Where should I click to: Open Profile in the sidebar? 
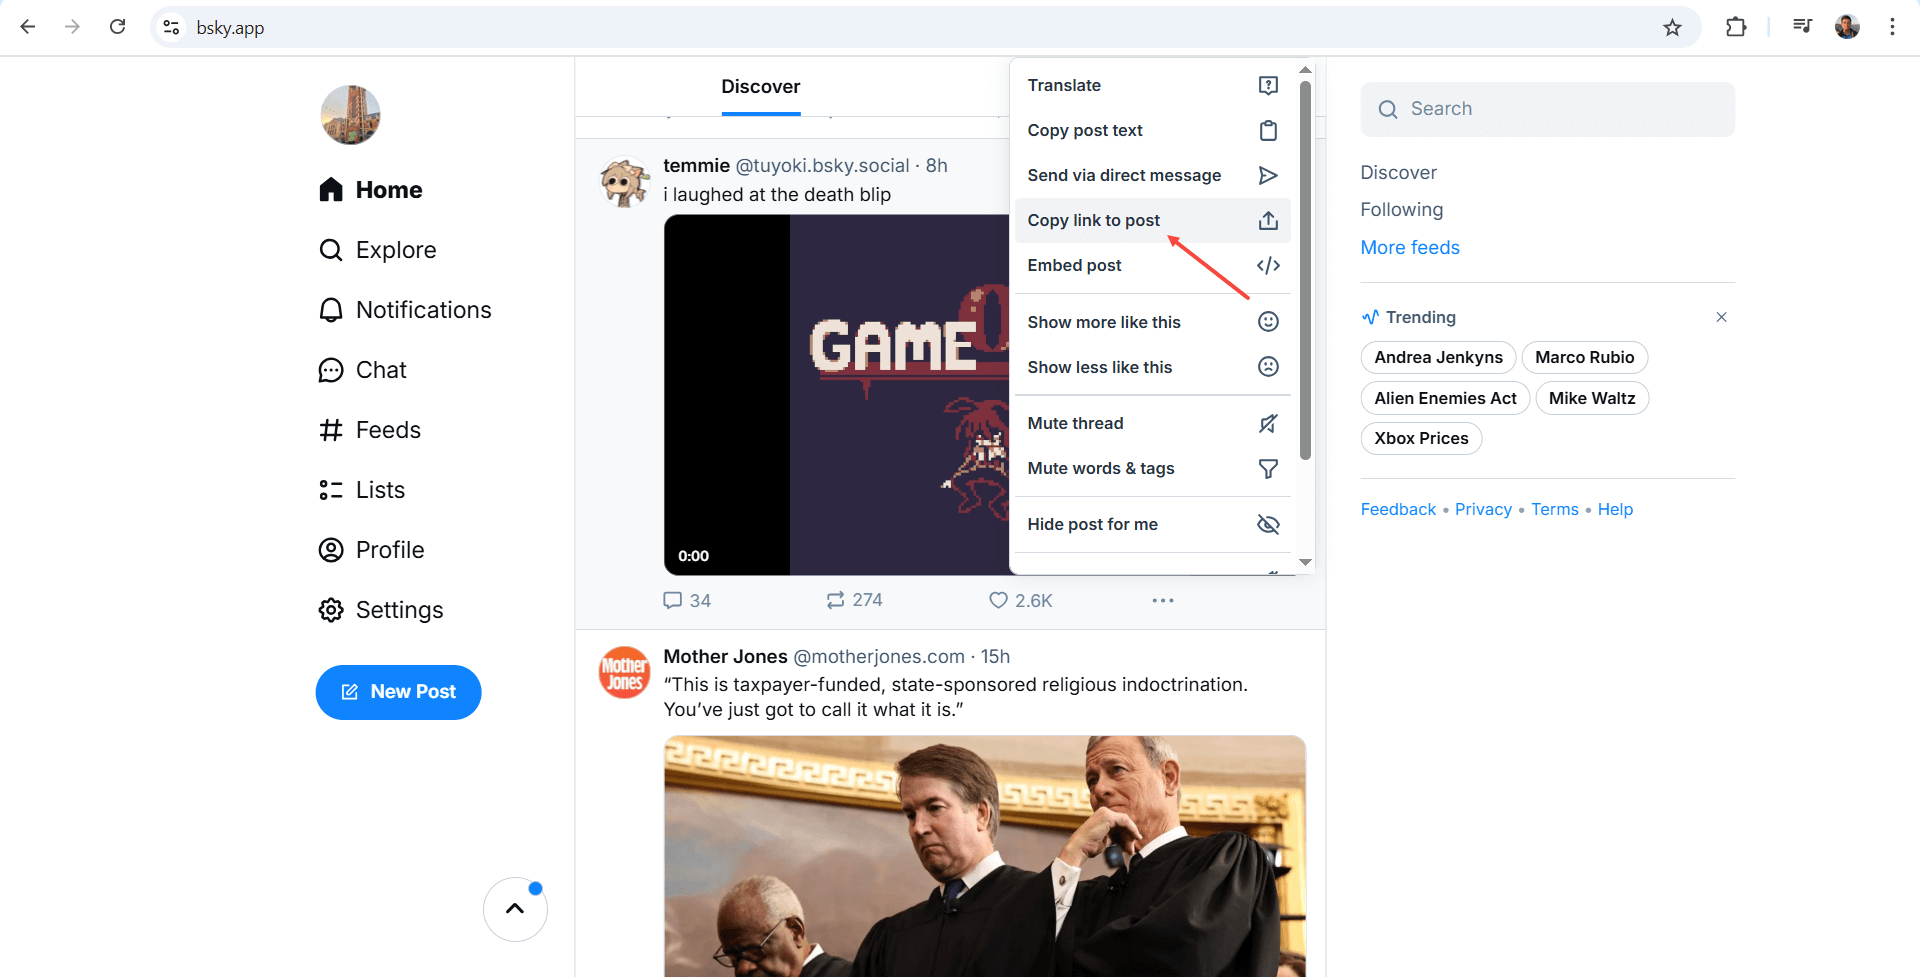[372, 550]
